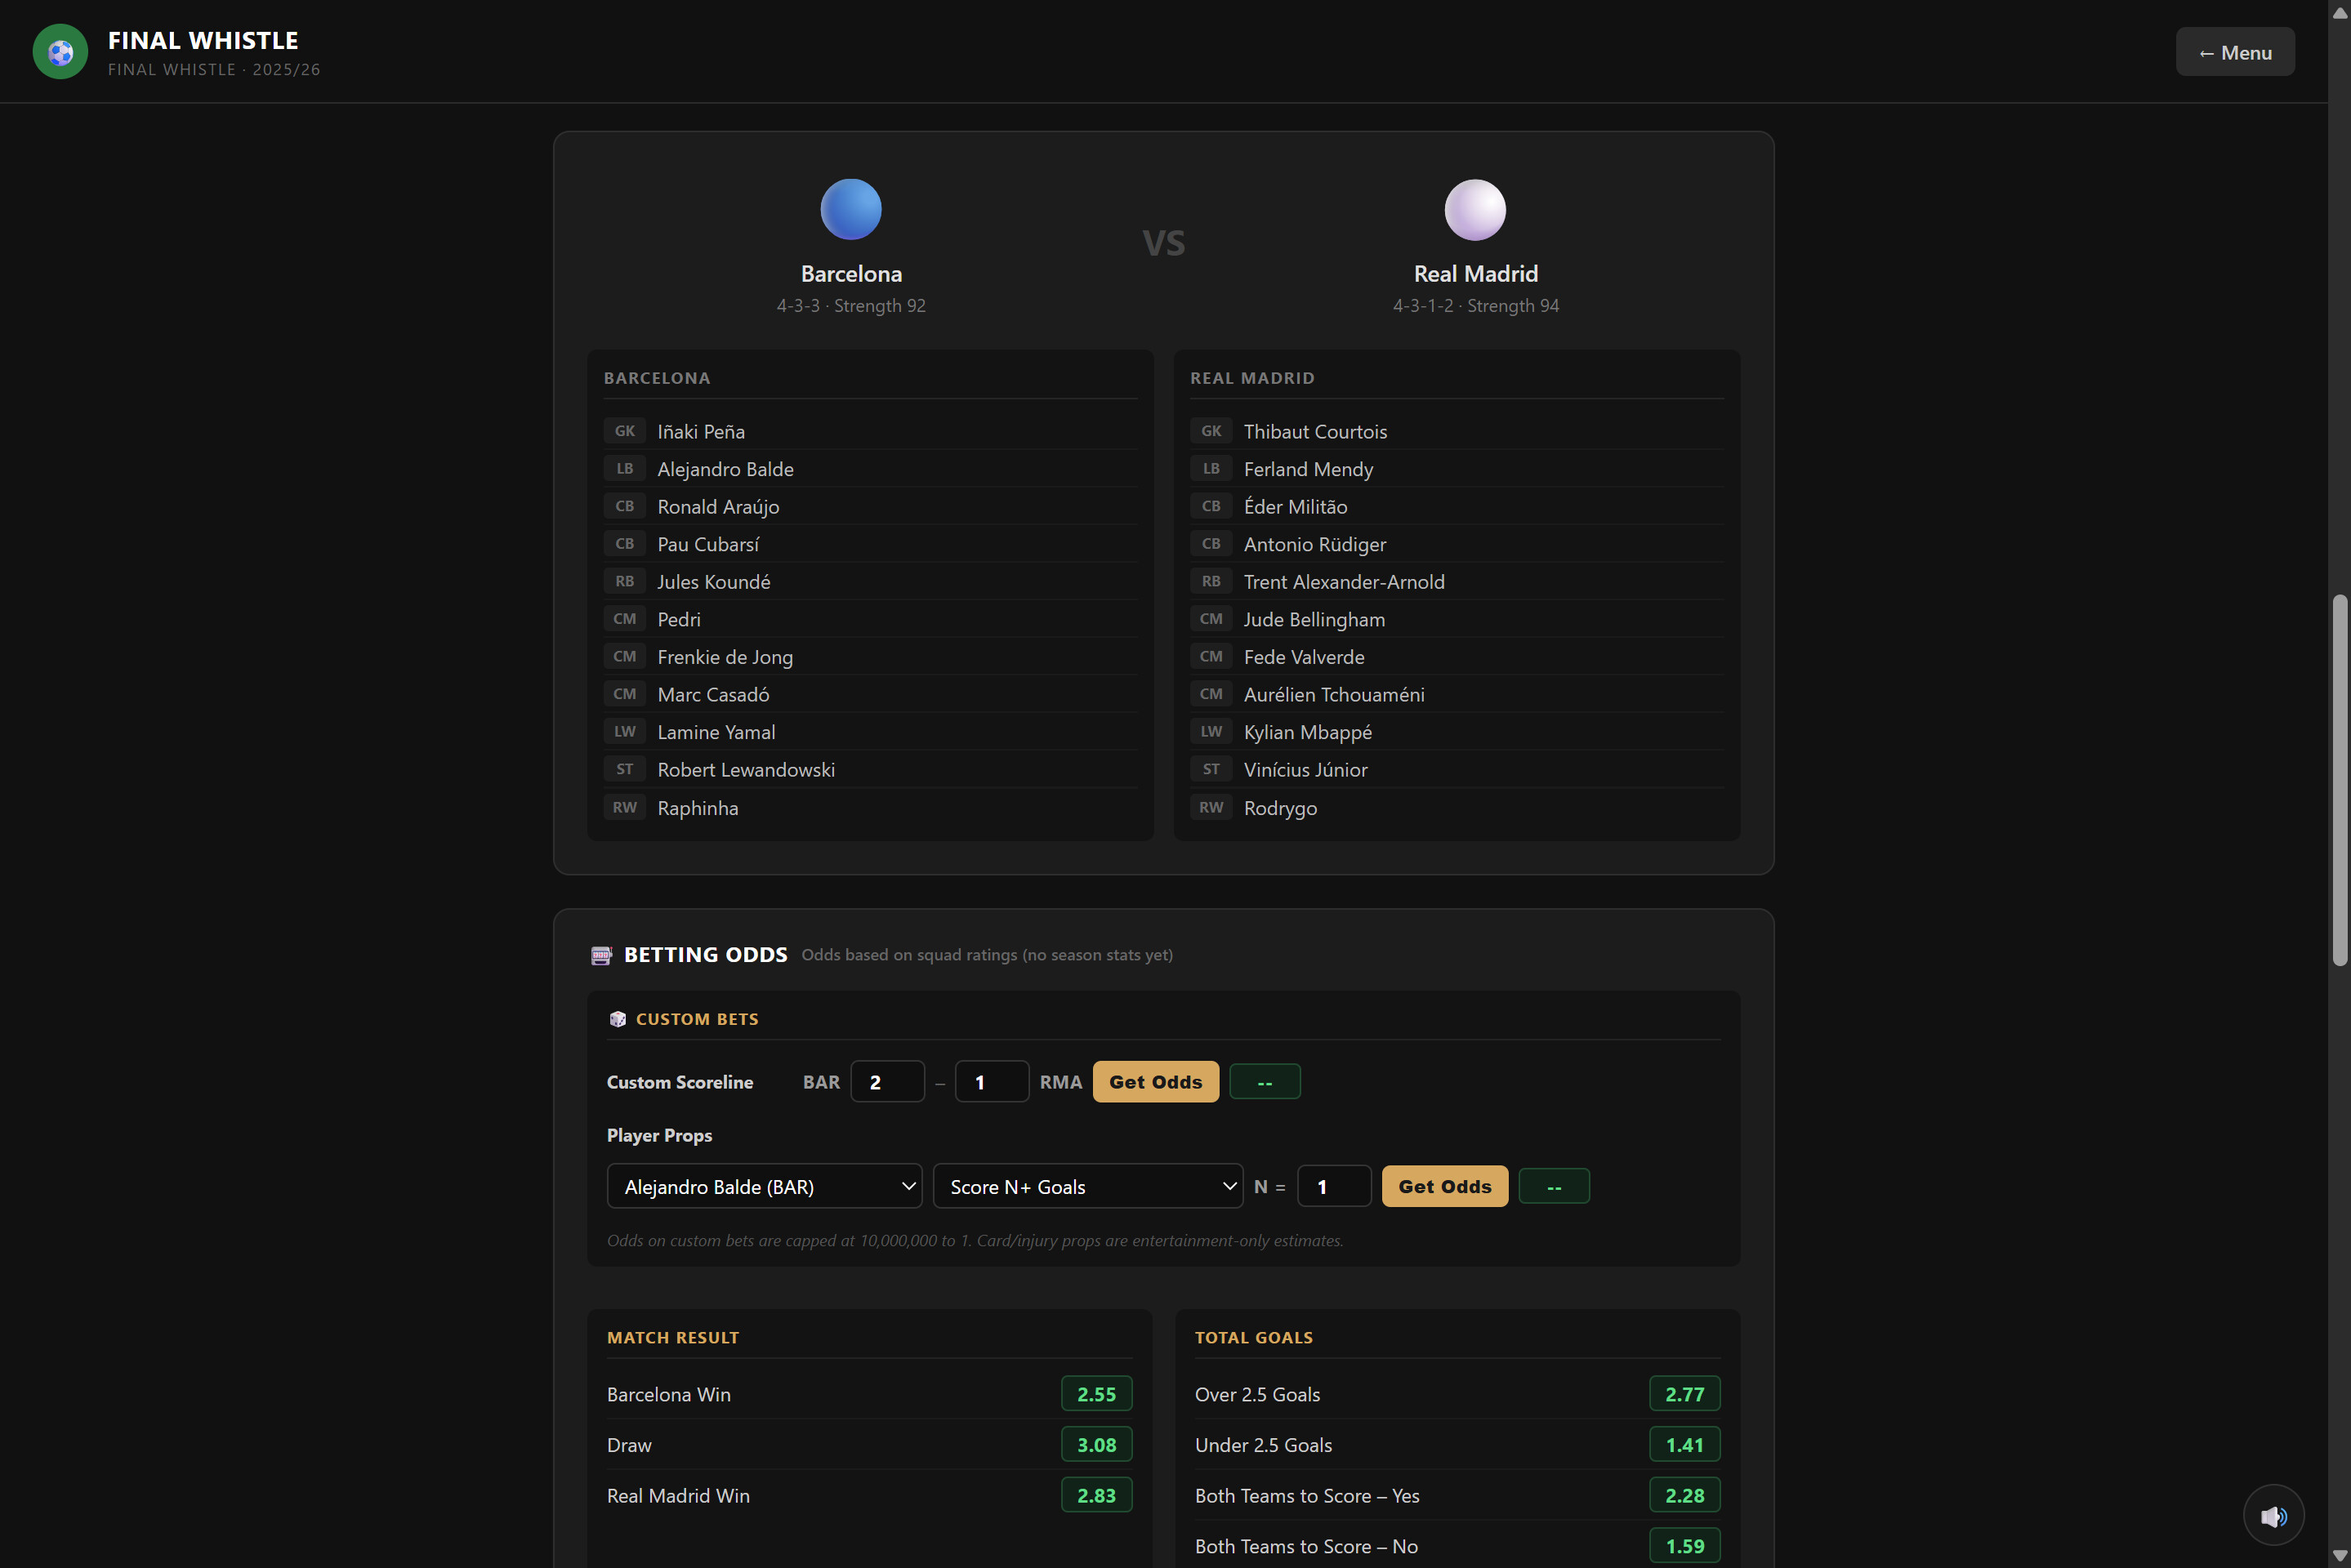Screen dimensions: 2351x1568
Task: Click the Real Madrid team name heading
Action: [x=1475, y=274]
